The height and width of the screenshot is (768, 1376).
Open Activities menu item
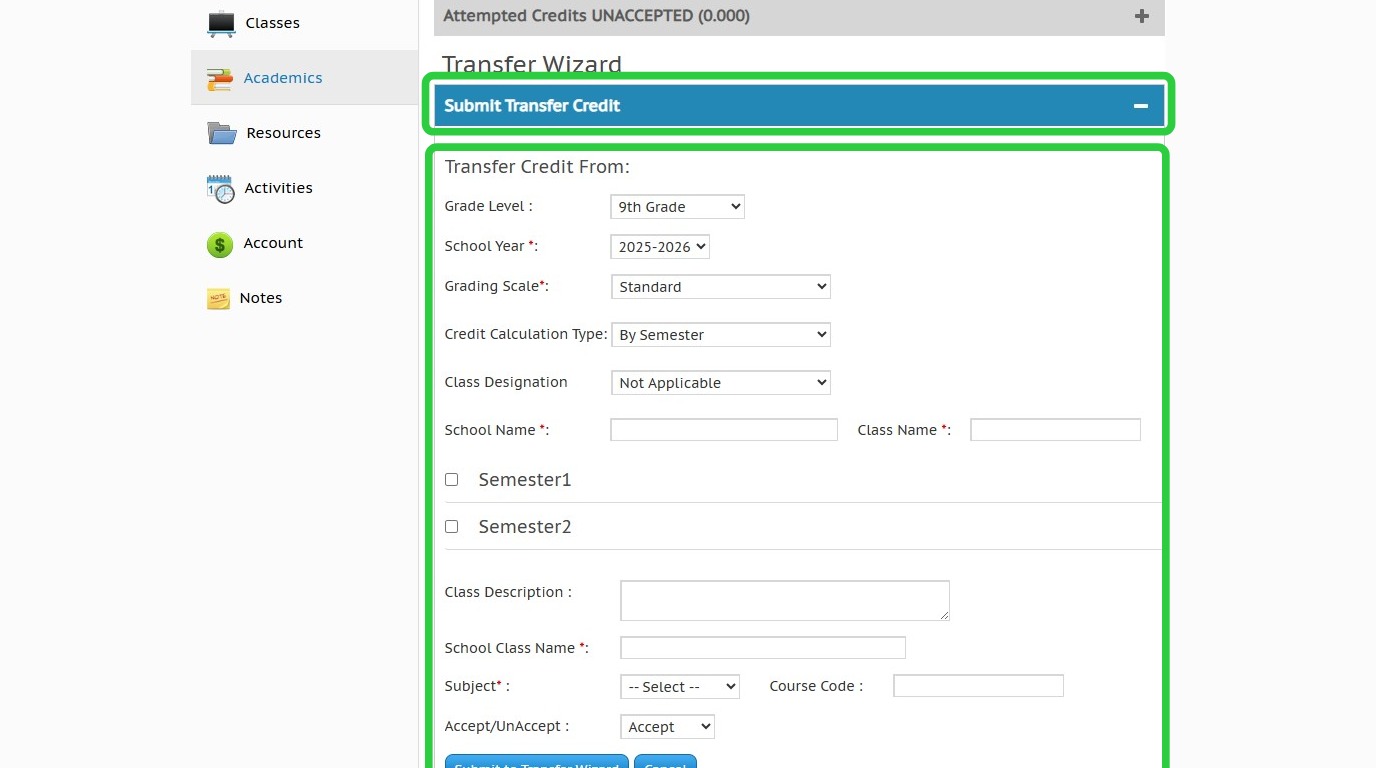pos(278,188)
